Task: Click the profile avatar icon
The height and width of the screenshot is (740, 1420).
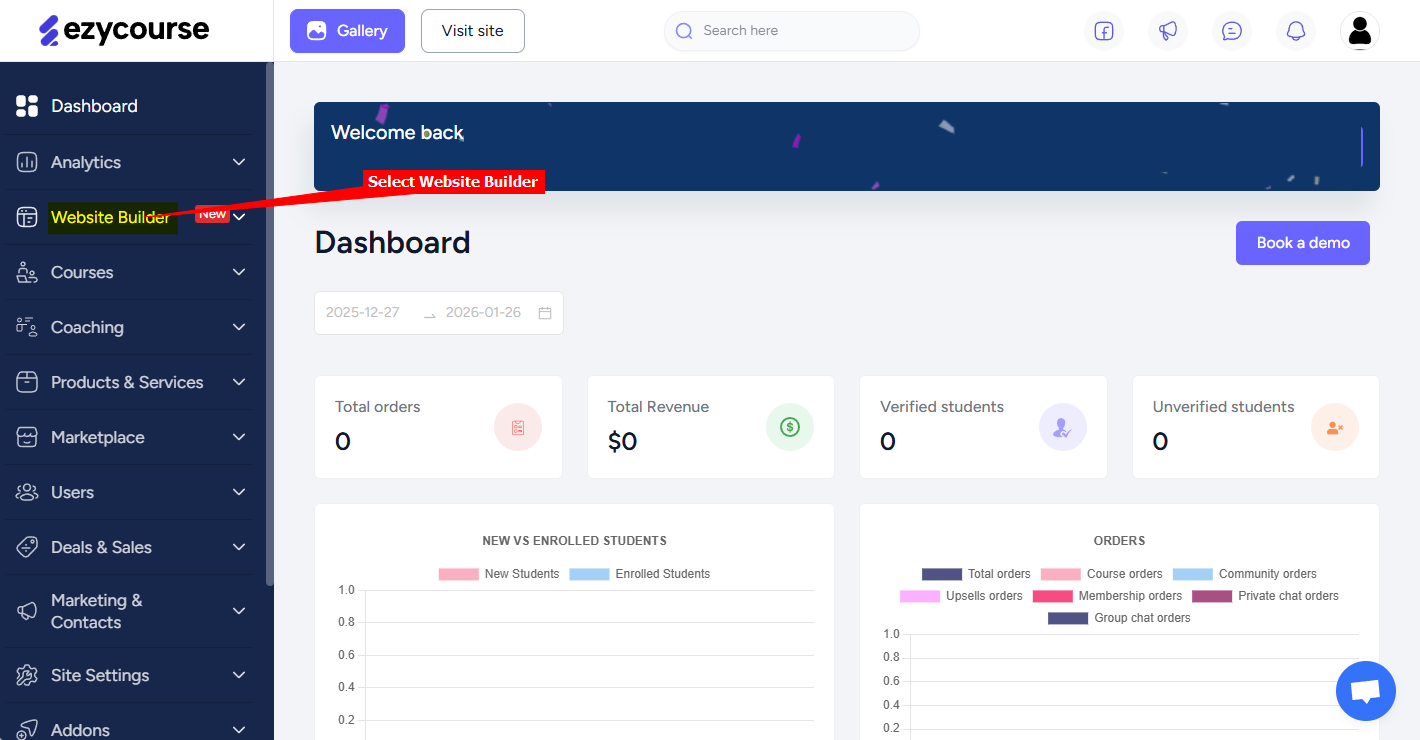Action: pos(1359,31)
